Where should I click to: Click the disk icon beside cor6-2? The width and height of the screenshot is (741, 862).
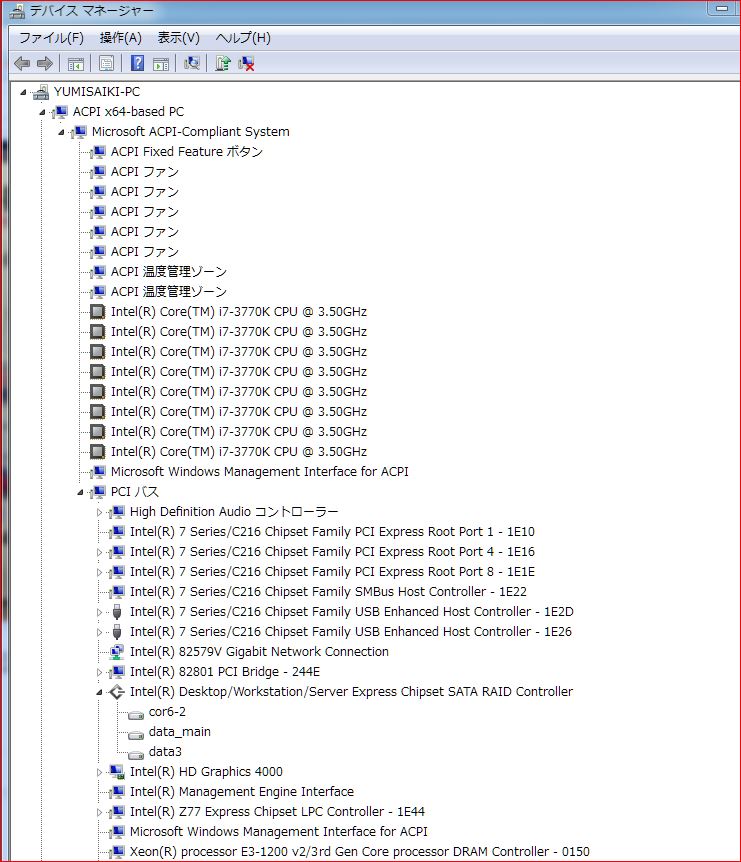pos(136,715)
